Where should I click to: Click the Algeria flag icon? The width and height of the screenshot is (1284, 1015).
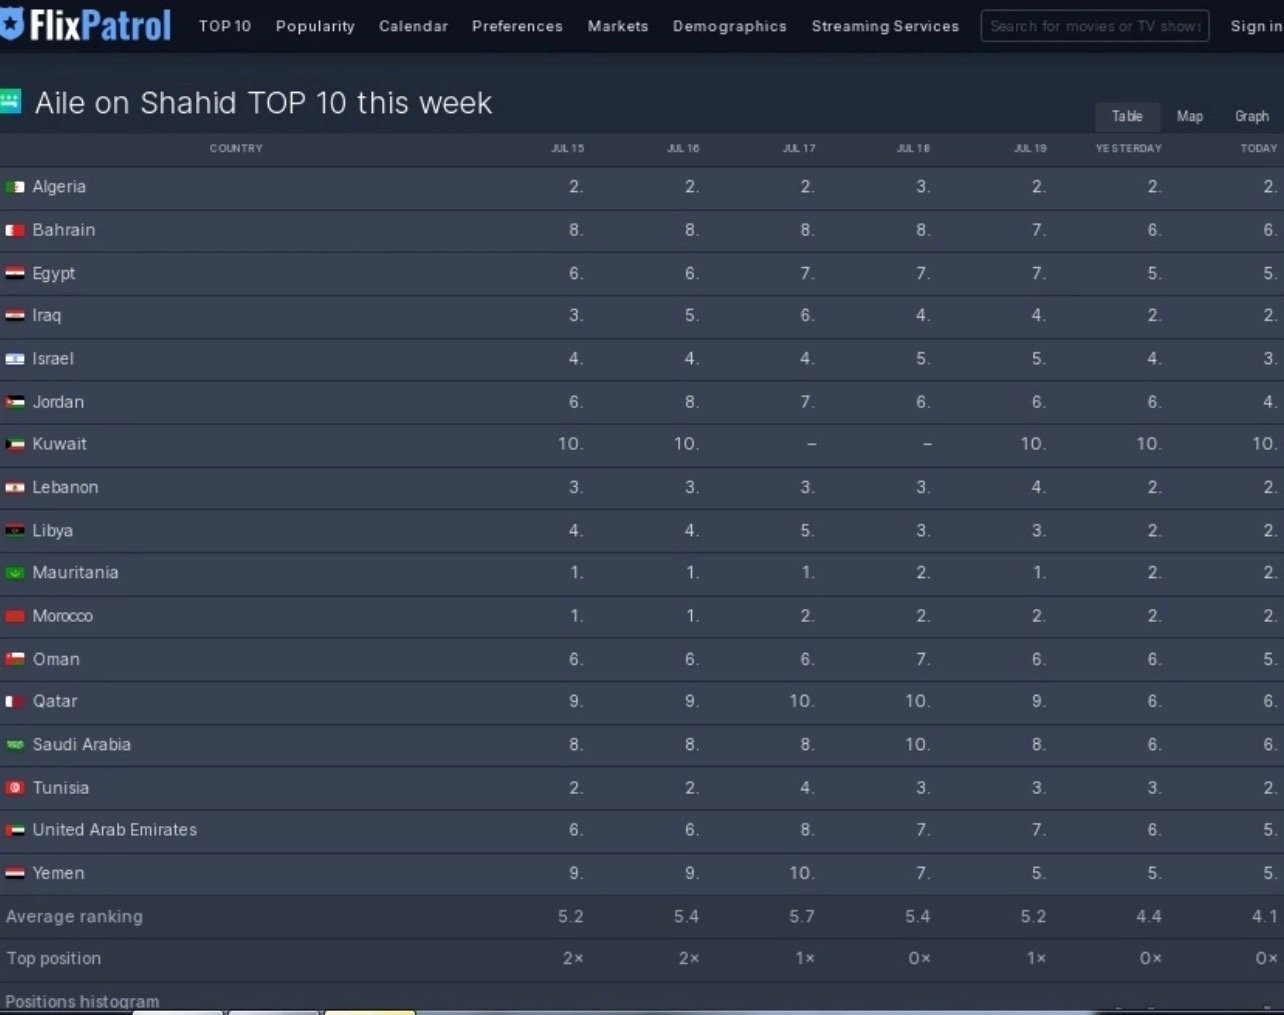pos(15,187)
